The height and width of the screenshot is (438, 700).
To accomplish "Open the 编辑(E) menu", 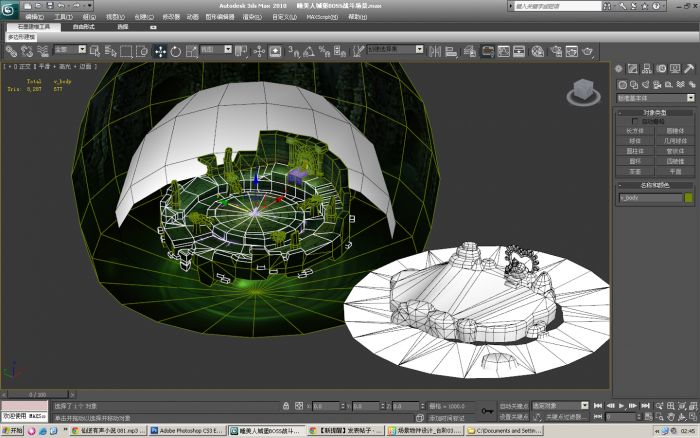I will click(x=34, y=17).
